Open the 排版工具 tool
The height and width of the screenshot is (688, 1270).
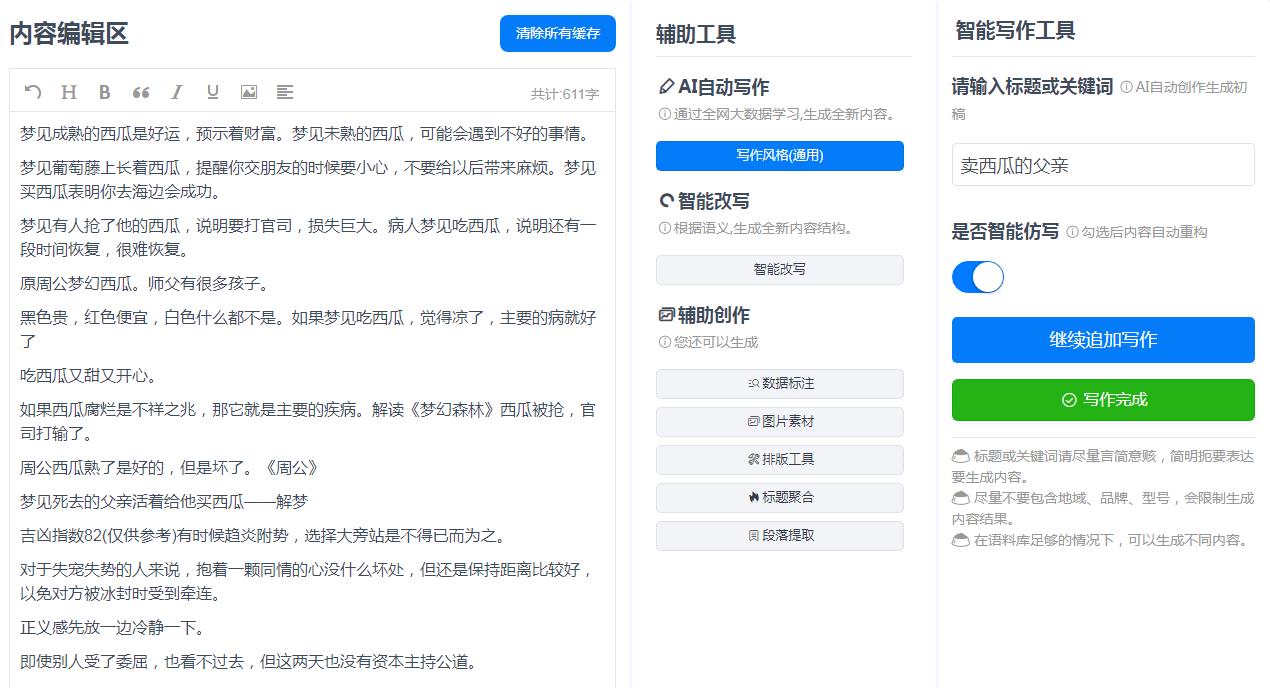point(779,460)
